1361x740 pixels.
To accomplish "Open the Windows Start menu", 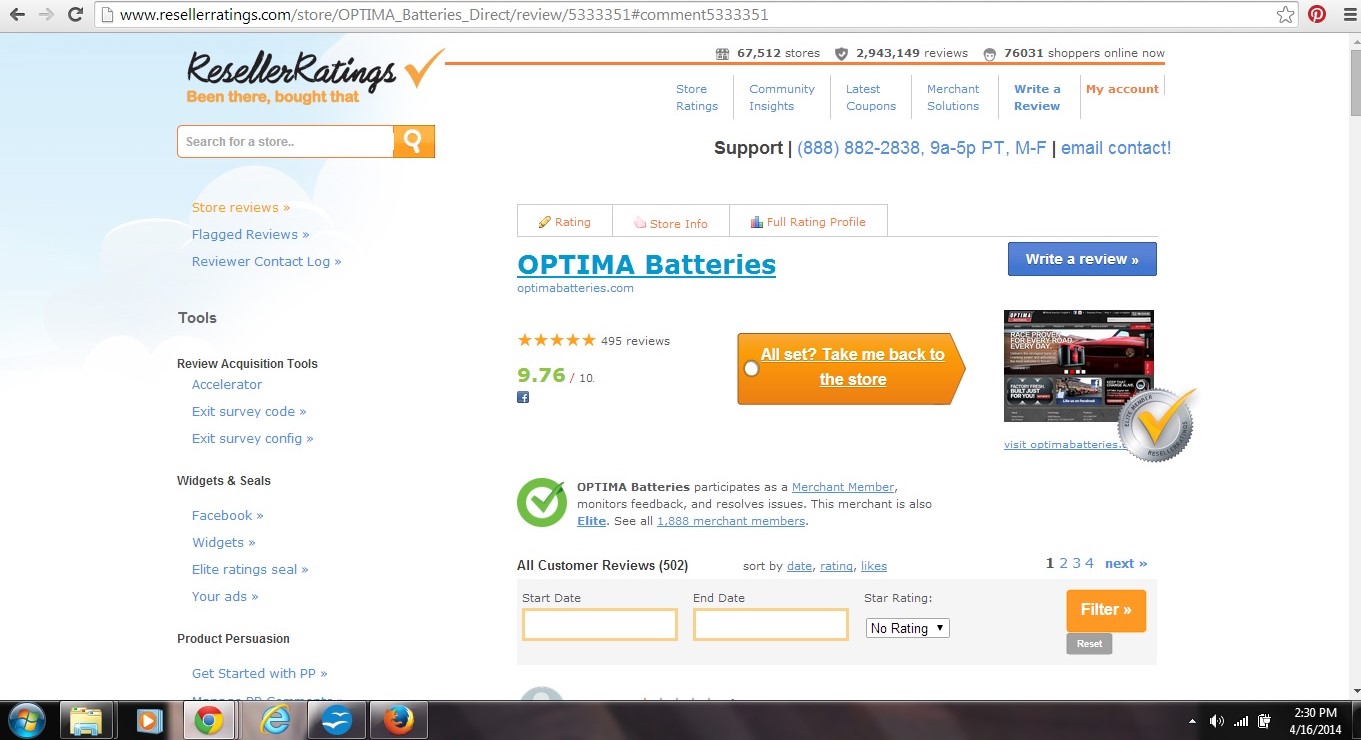I will [26, 720].
